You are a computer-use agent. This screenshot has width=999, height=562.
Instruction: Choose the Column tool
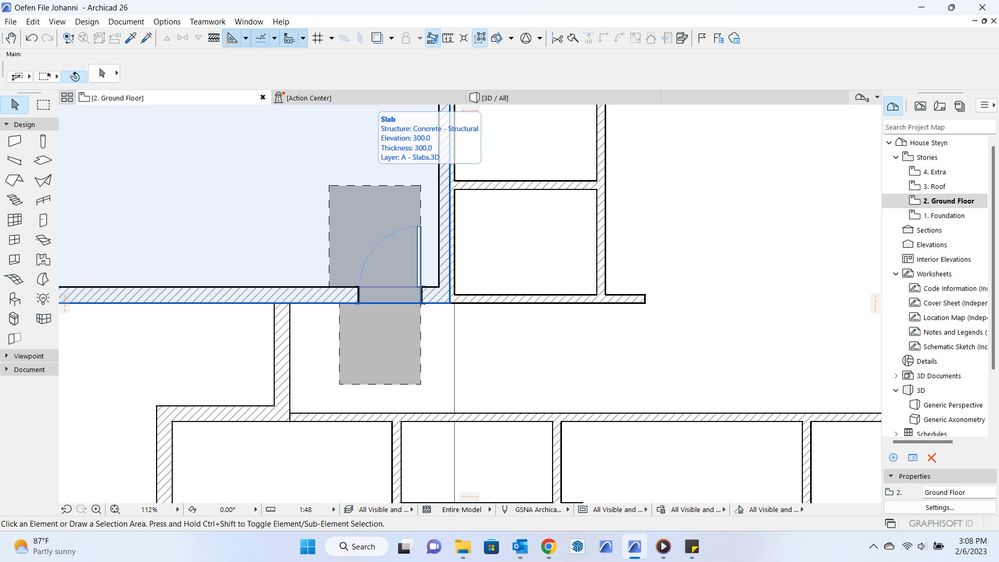coord(43,141)
